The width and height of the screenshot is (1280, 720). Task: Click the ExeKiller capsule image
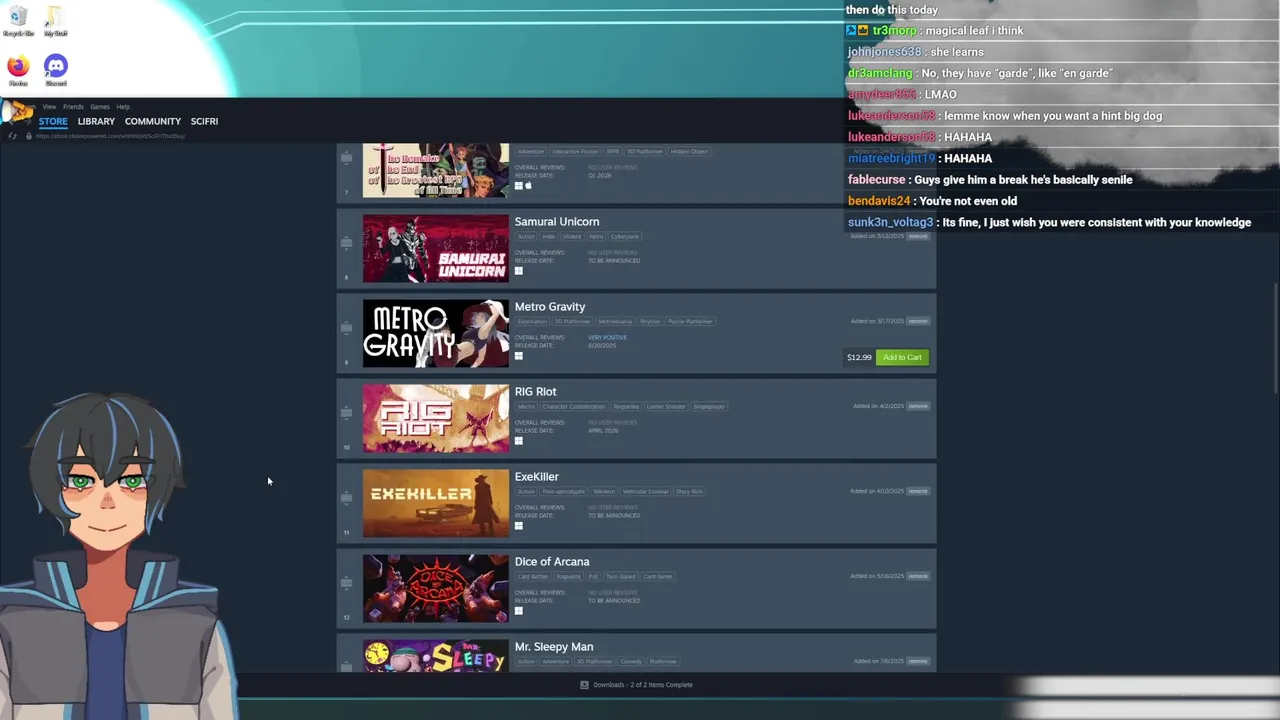[436, 503]
